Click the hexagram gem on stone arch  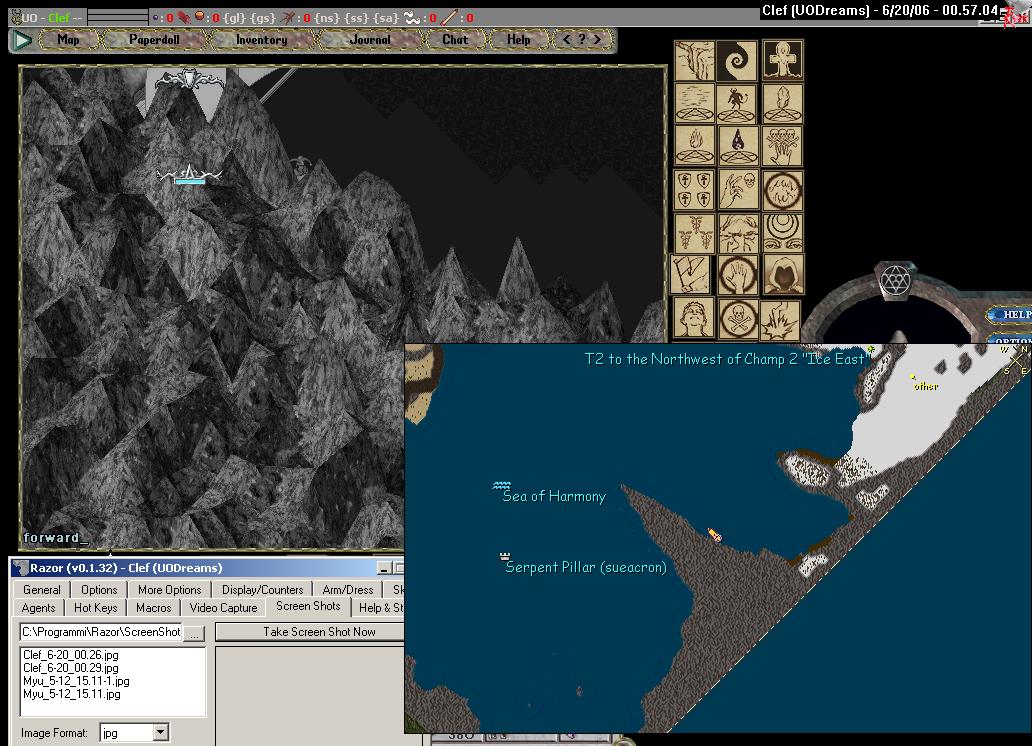895,280
